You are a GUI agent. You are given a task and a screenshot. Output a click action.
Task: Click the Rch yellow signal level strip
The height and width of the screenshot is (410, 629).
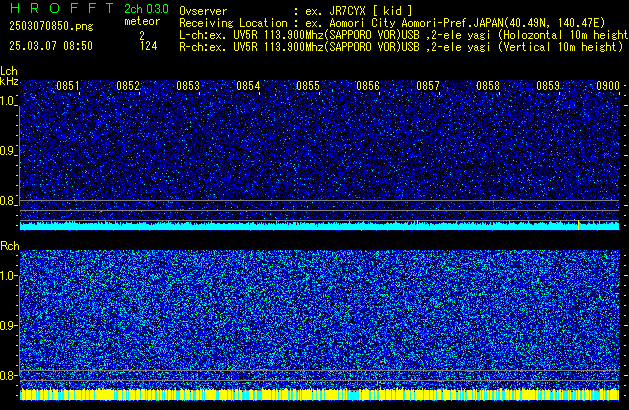[x=320, y=394]
